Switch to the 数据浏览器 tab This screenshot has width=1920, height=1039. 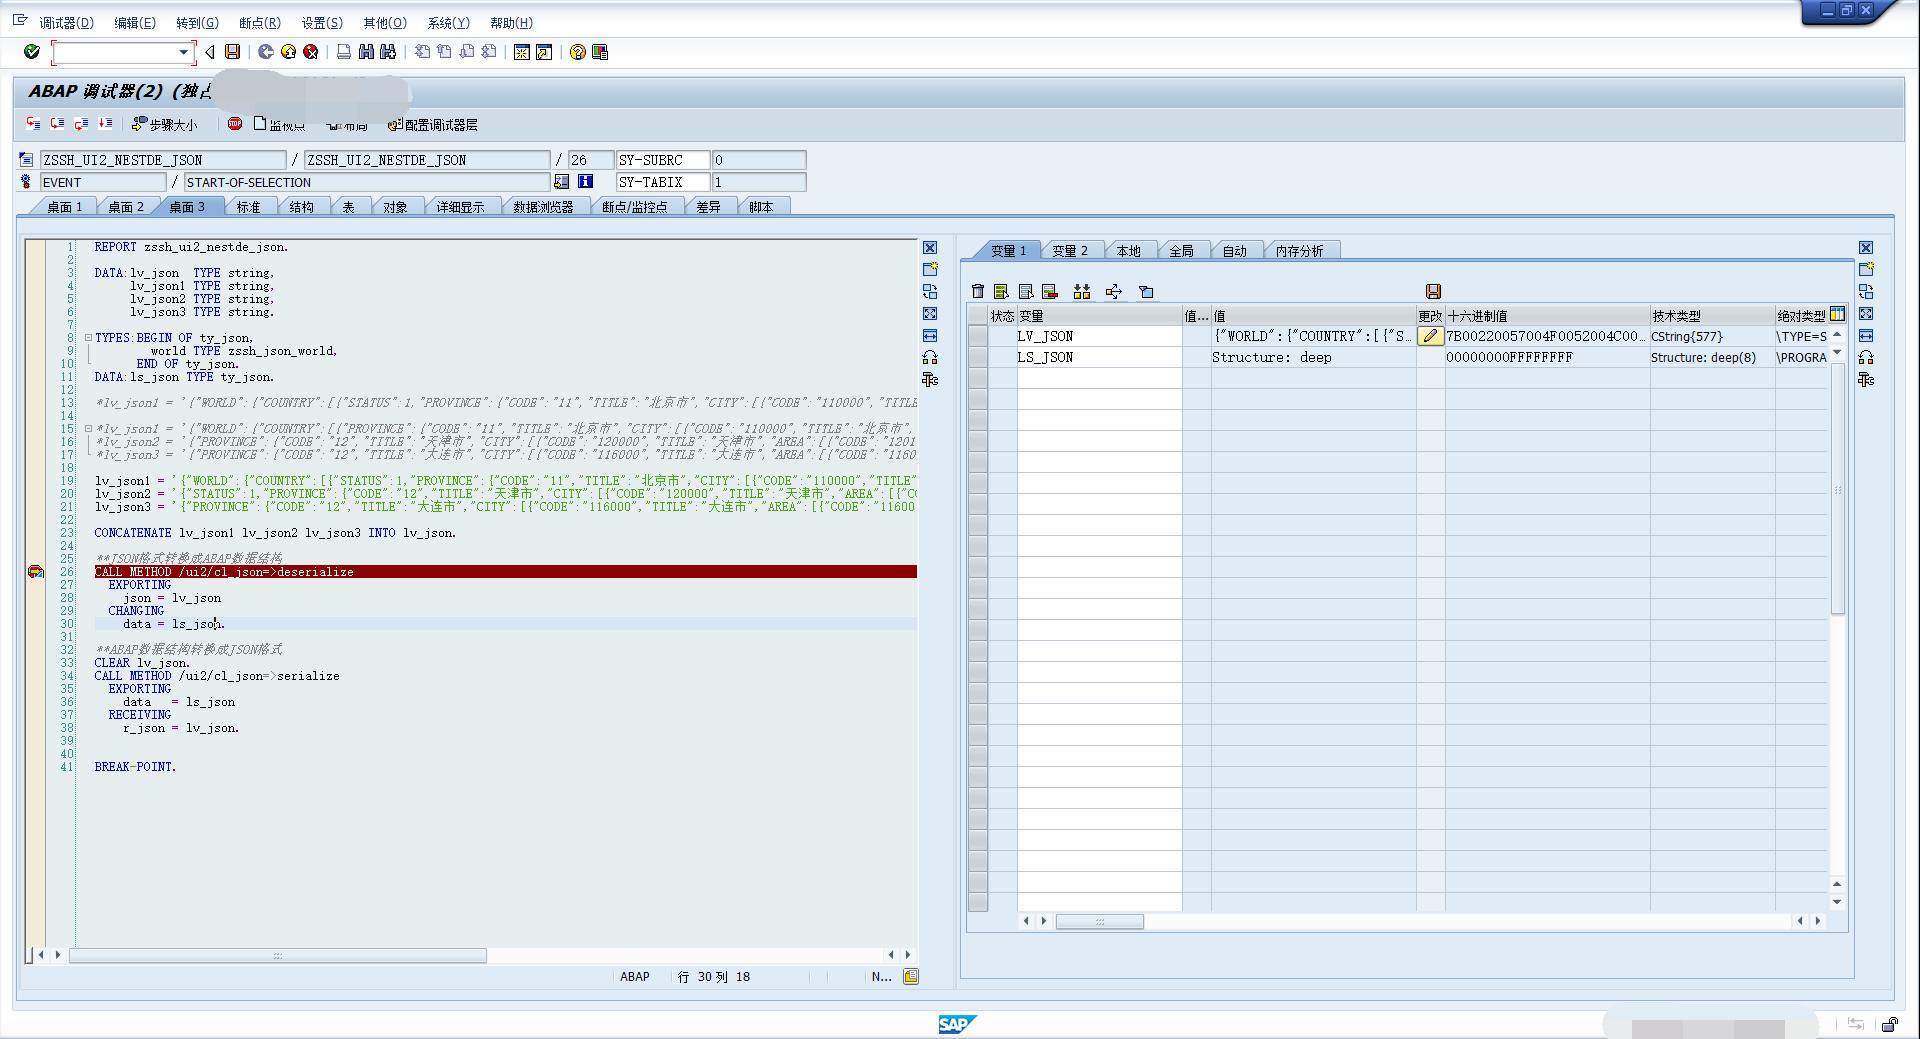tap(543, 207)
